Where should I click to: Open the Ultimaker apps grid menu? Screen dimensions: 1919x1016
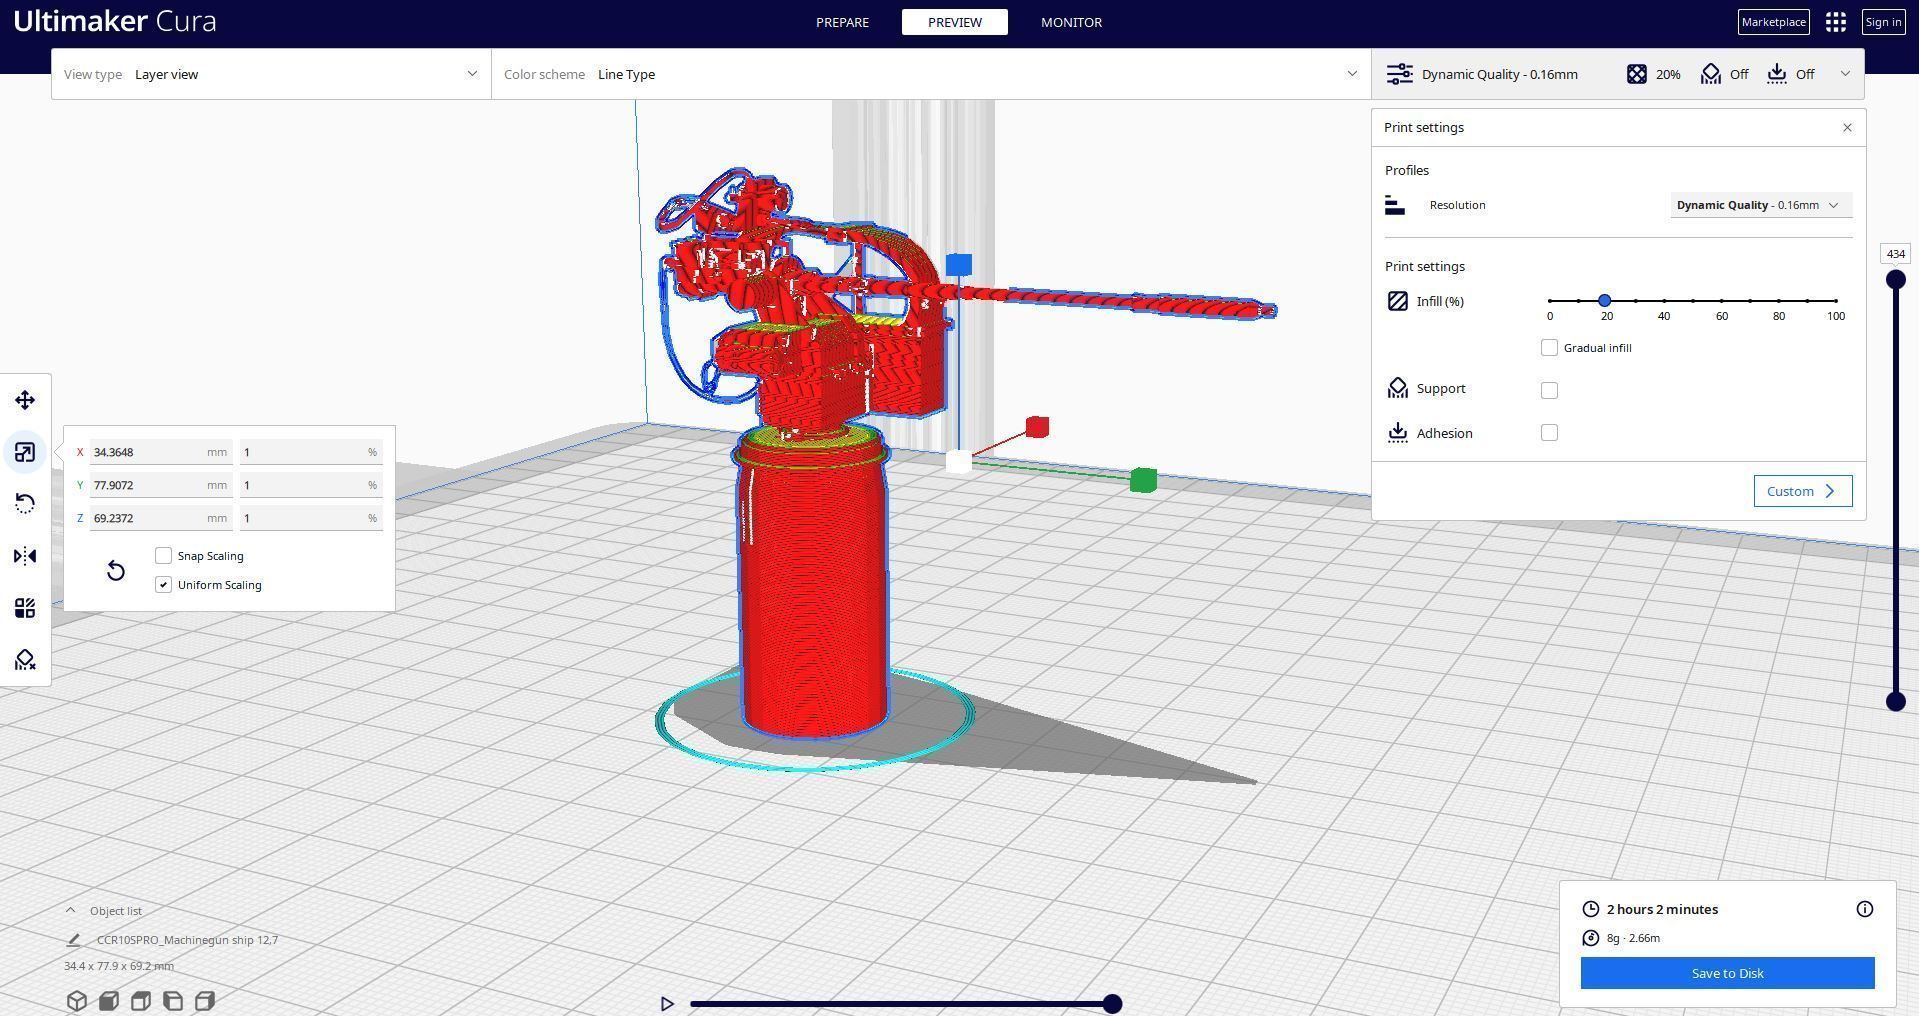pyautogui.click(x=1835, y=22)
